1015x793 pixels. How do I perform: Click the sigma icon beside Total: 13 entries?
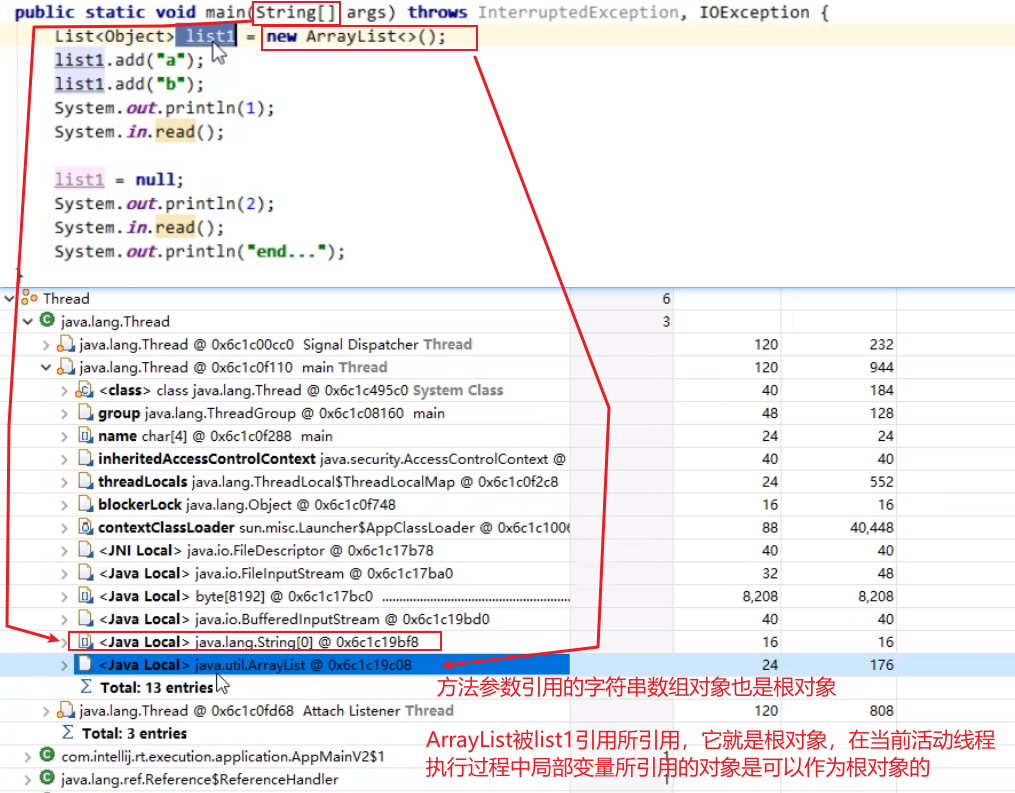click(x=86, y=687)
